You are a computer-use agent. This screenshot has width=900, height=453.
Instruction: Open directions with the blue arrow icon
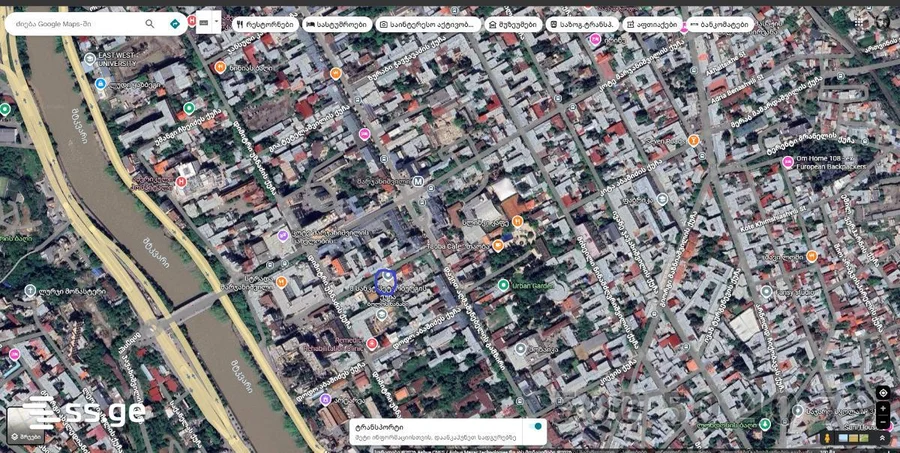[174, 24]
